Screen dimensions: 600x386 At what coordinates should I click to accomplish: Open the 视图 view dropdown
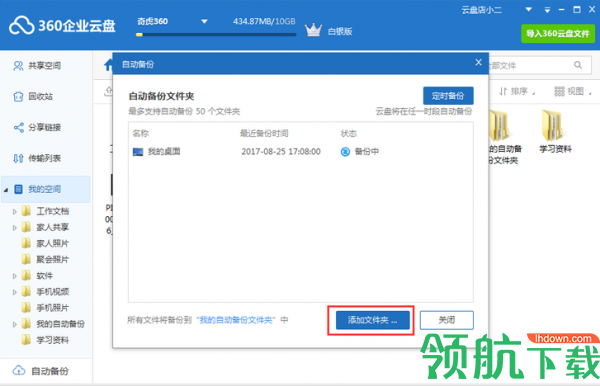[x=573, y=91]
